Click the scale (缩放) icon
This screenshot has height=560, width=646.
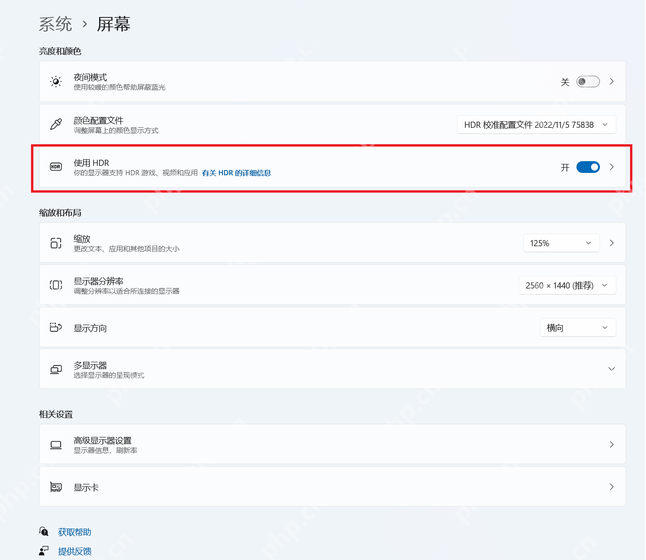pos(56,243)
